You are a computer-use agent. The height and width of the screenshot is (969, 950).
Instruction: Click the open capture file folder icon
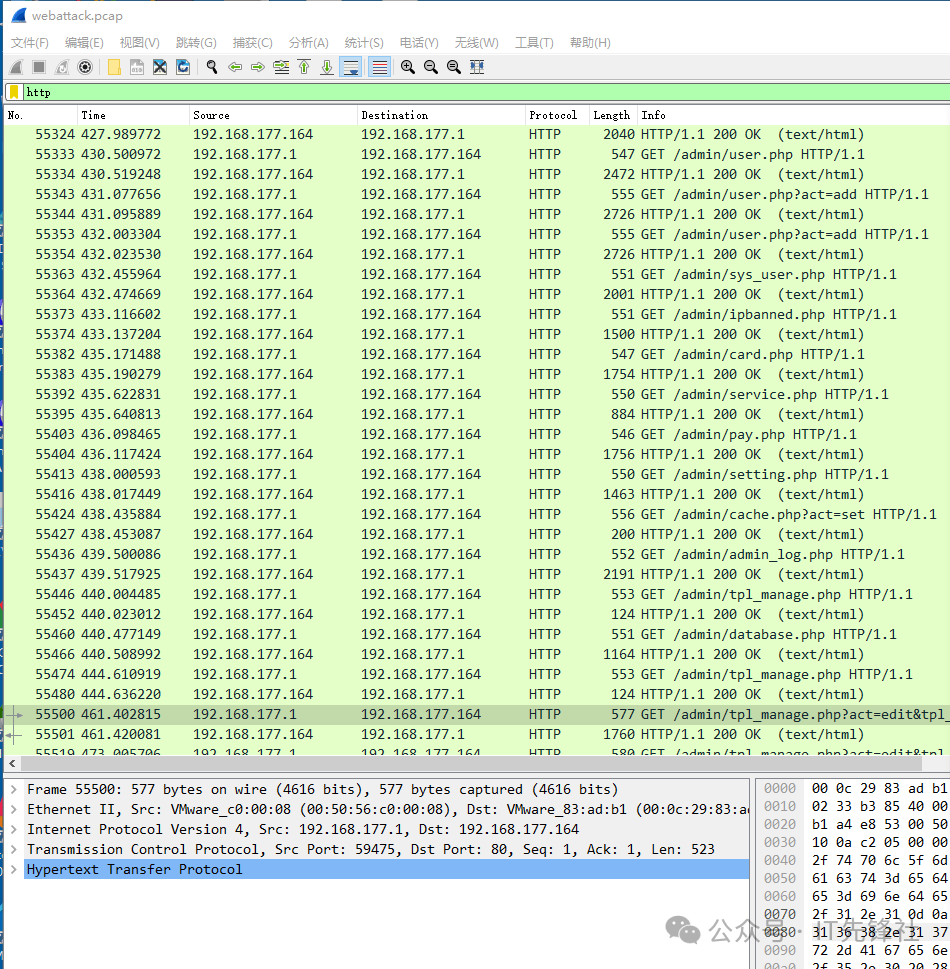point(114,67)
